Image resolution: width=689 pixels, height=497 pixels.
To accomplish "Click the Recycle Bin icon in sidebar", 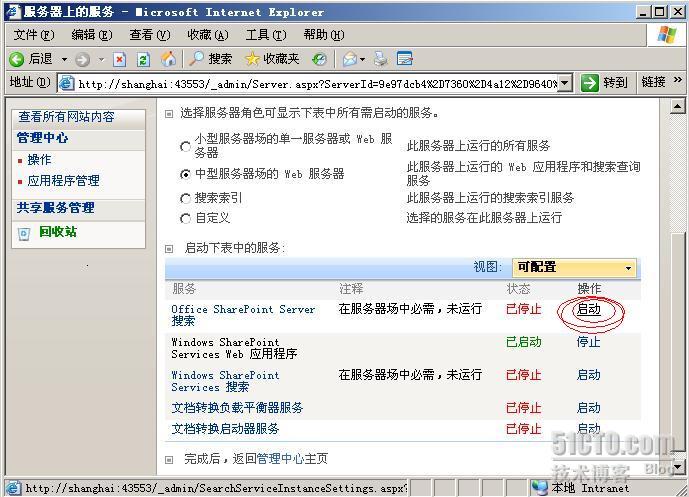I will [x=24, y=233].
